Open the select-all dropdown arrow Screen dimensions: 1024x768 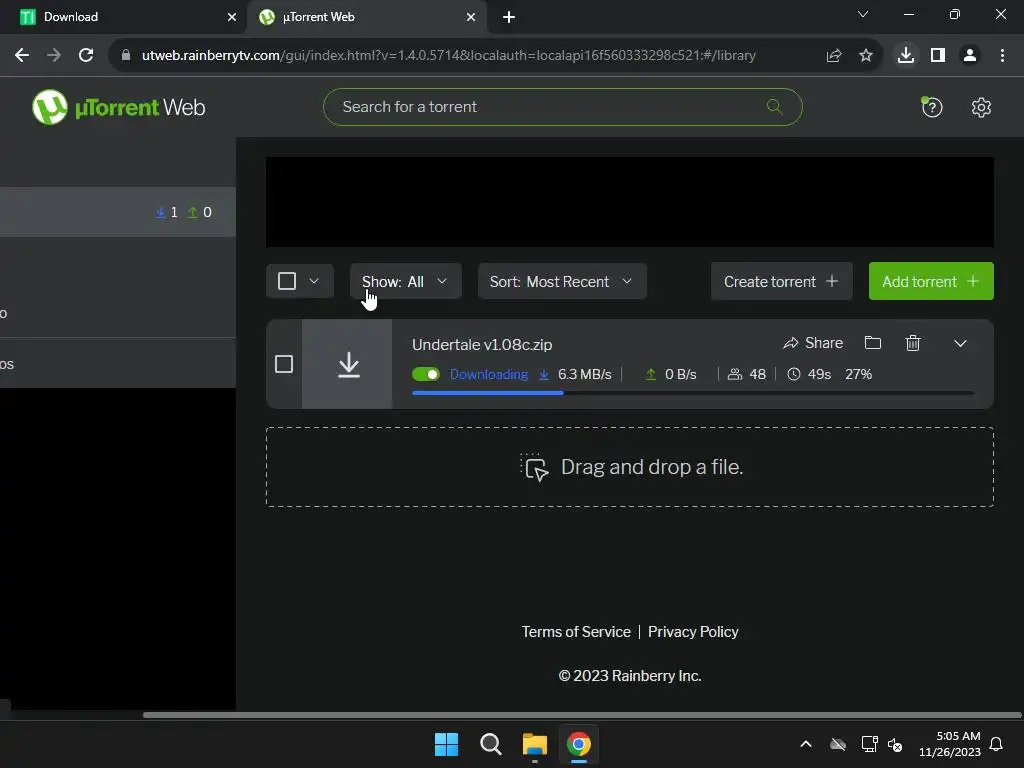[314, 281]
